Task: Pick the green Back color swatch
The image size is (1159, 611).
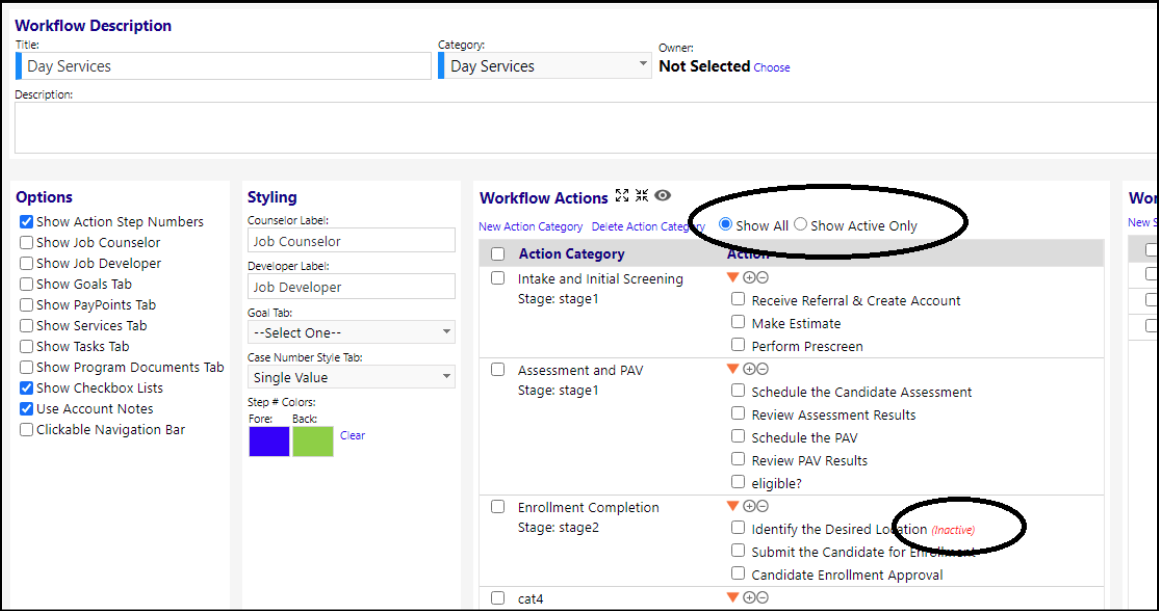Action: (313, 441)
